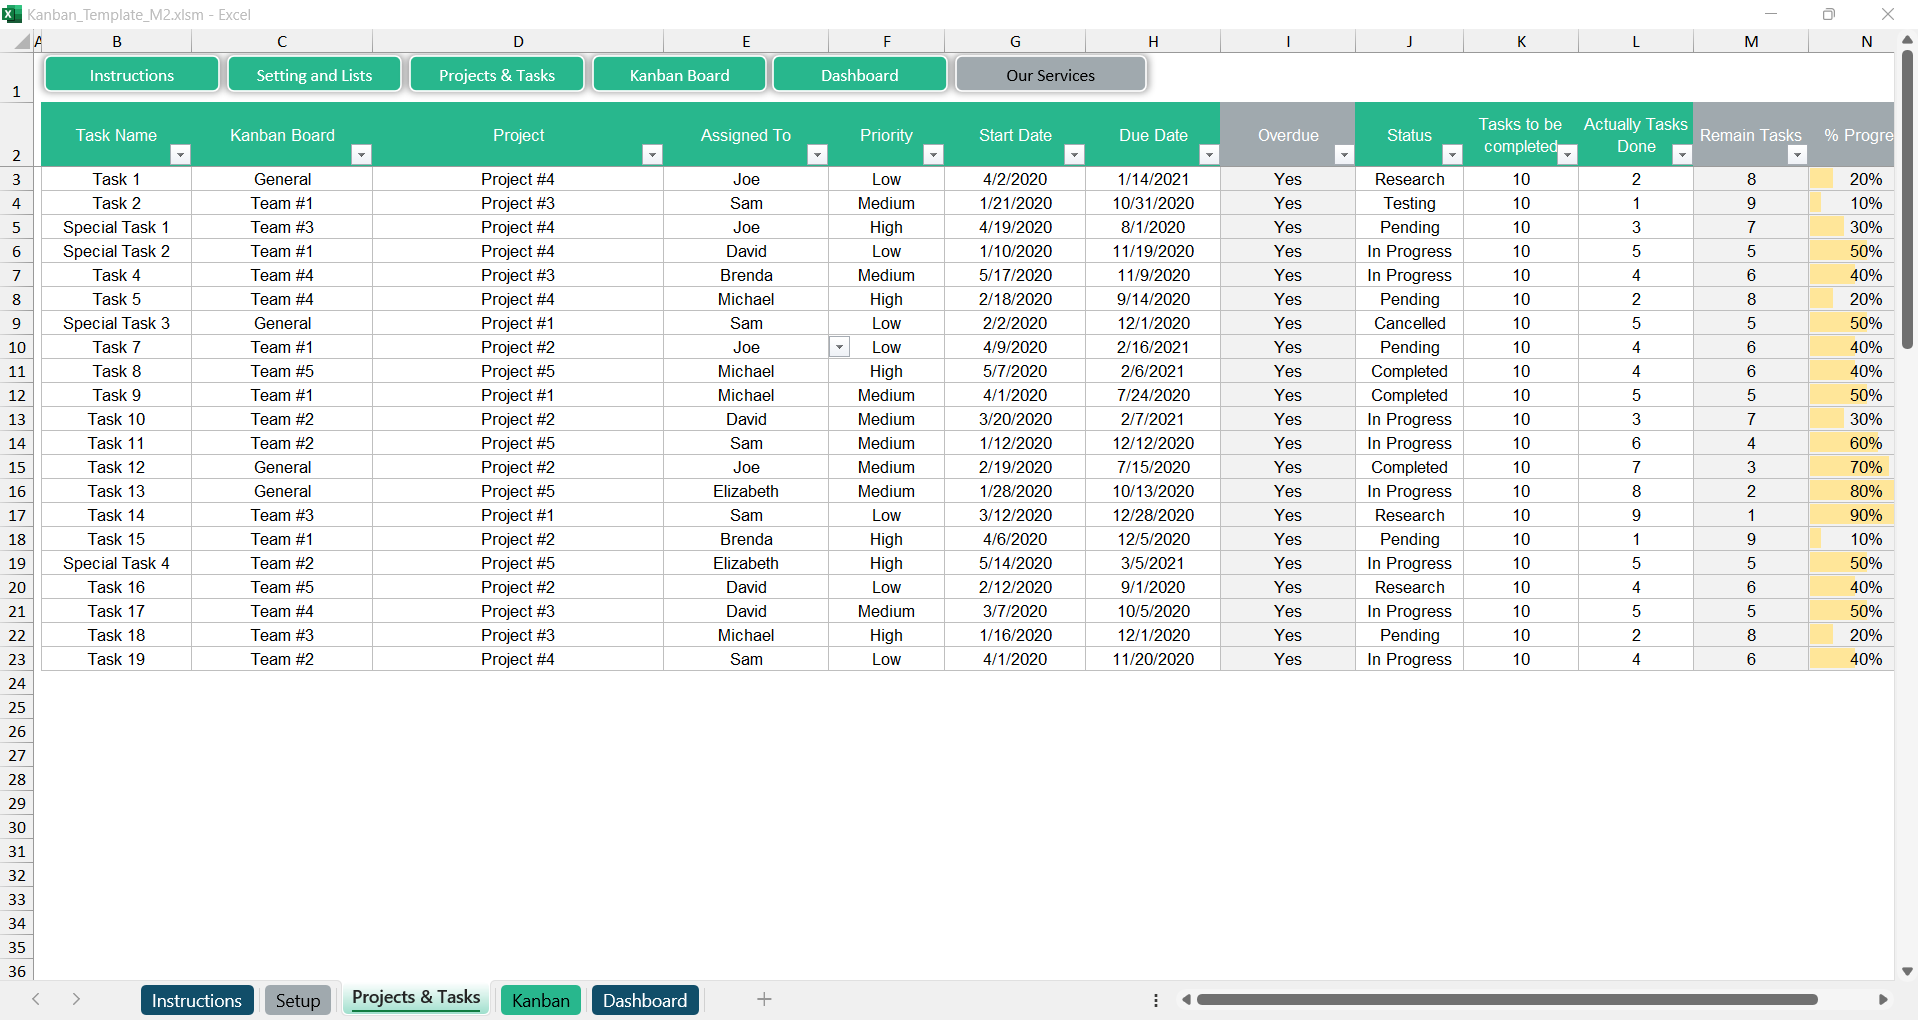Select the cell containing Special Task 3
Screen dimensions: 1918x1020
click(116, 323)
